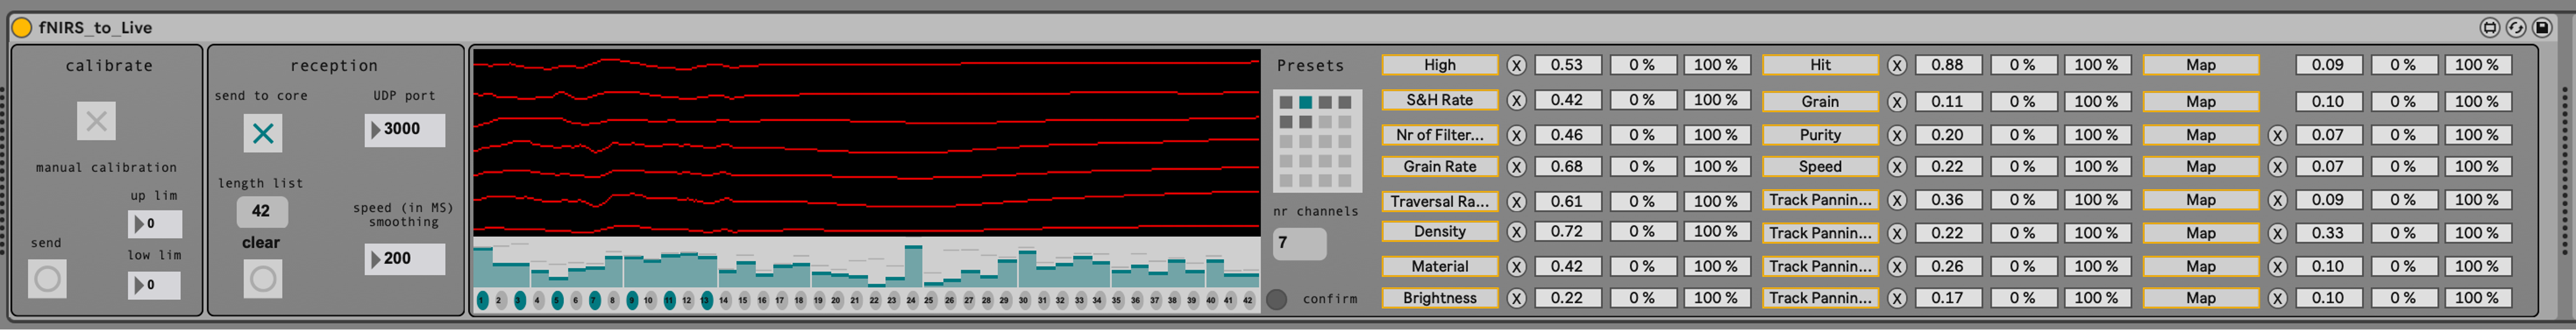2576x330 pixels.
Task: Toggle channel 9 in the channel selector row
Action: coord(631,300)
